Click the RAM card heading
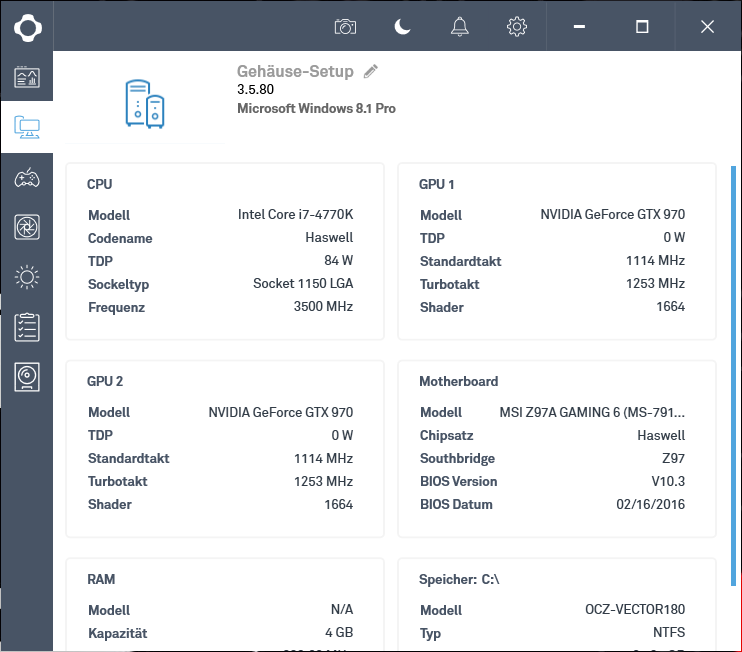Image resolution: width=742 pixels, height=652 pixels. [x=101, y=579]
